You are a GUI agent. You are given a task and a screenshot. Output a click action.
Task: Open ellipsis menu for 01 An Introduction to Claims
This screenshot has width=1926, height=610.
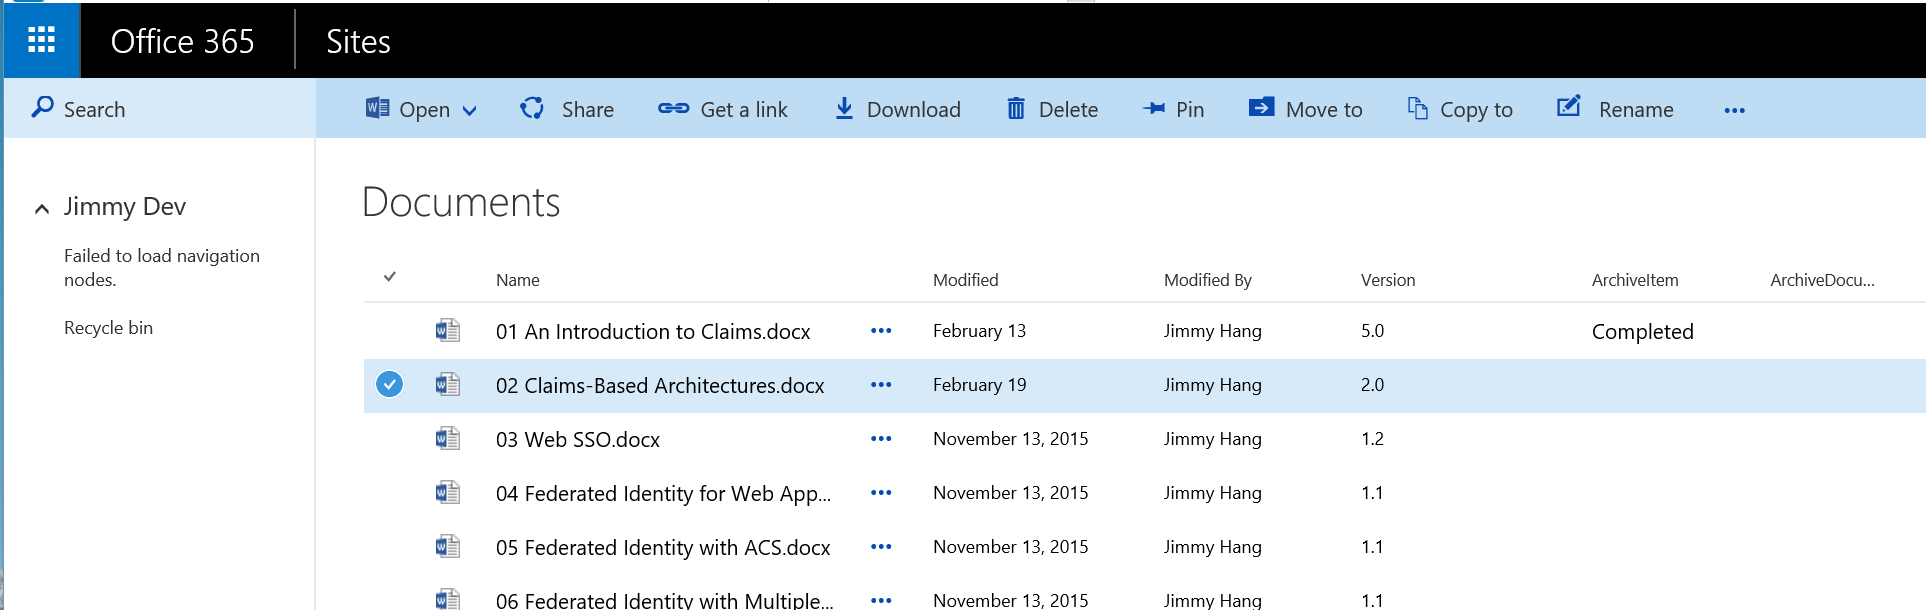pyautogui.click(x=880, y=331)
